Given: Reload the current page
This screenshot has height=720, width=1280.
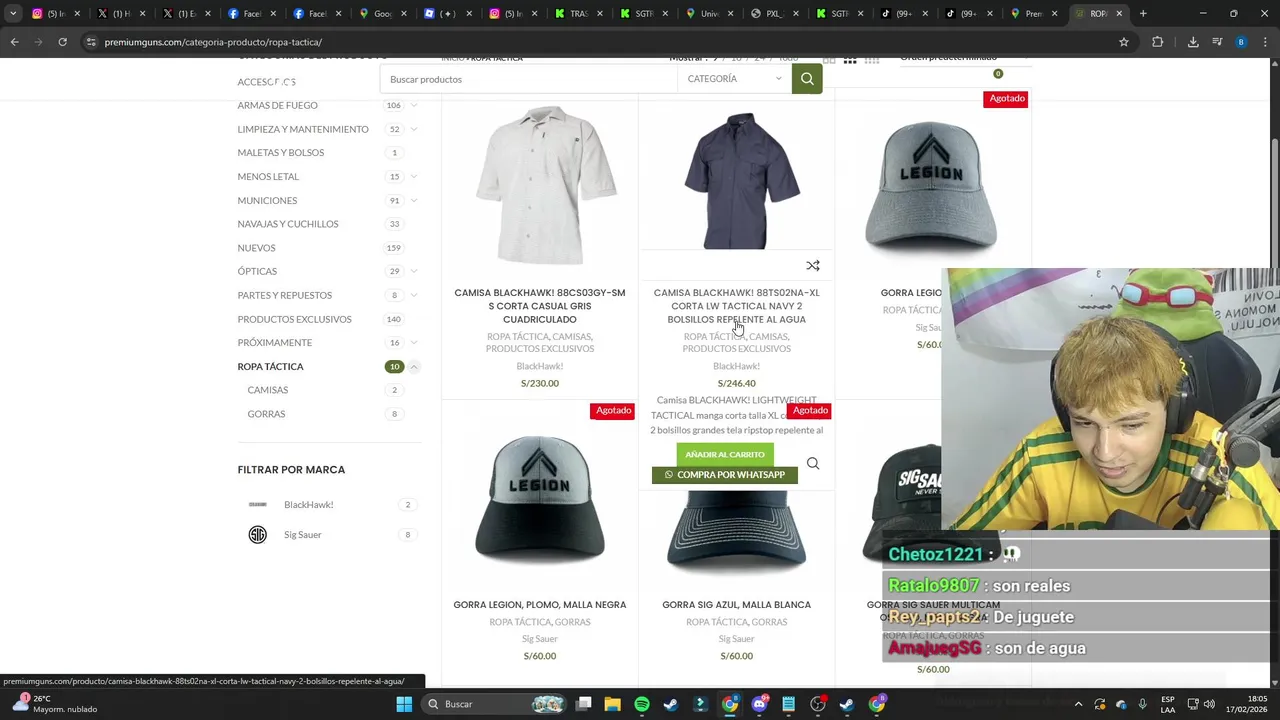Looking at the screenshot, I should tap(62, 42).
